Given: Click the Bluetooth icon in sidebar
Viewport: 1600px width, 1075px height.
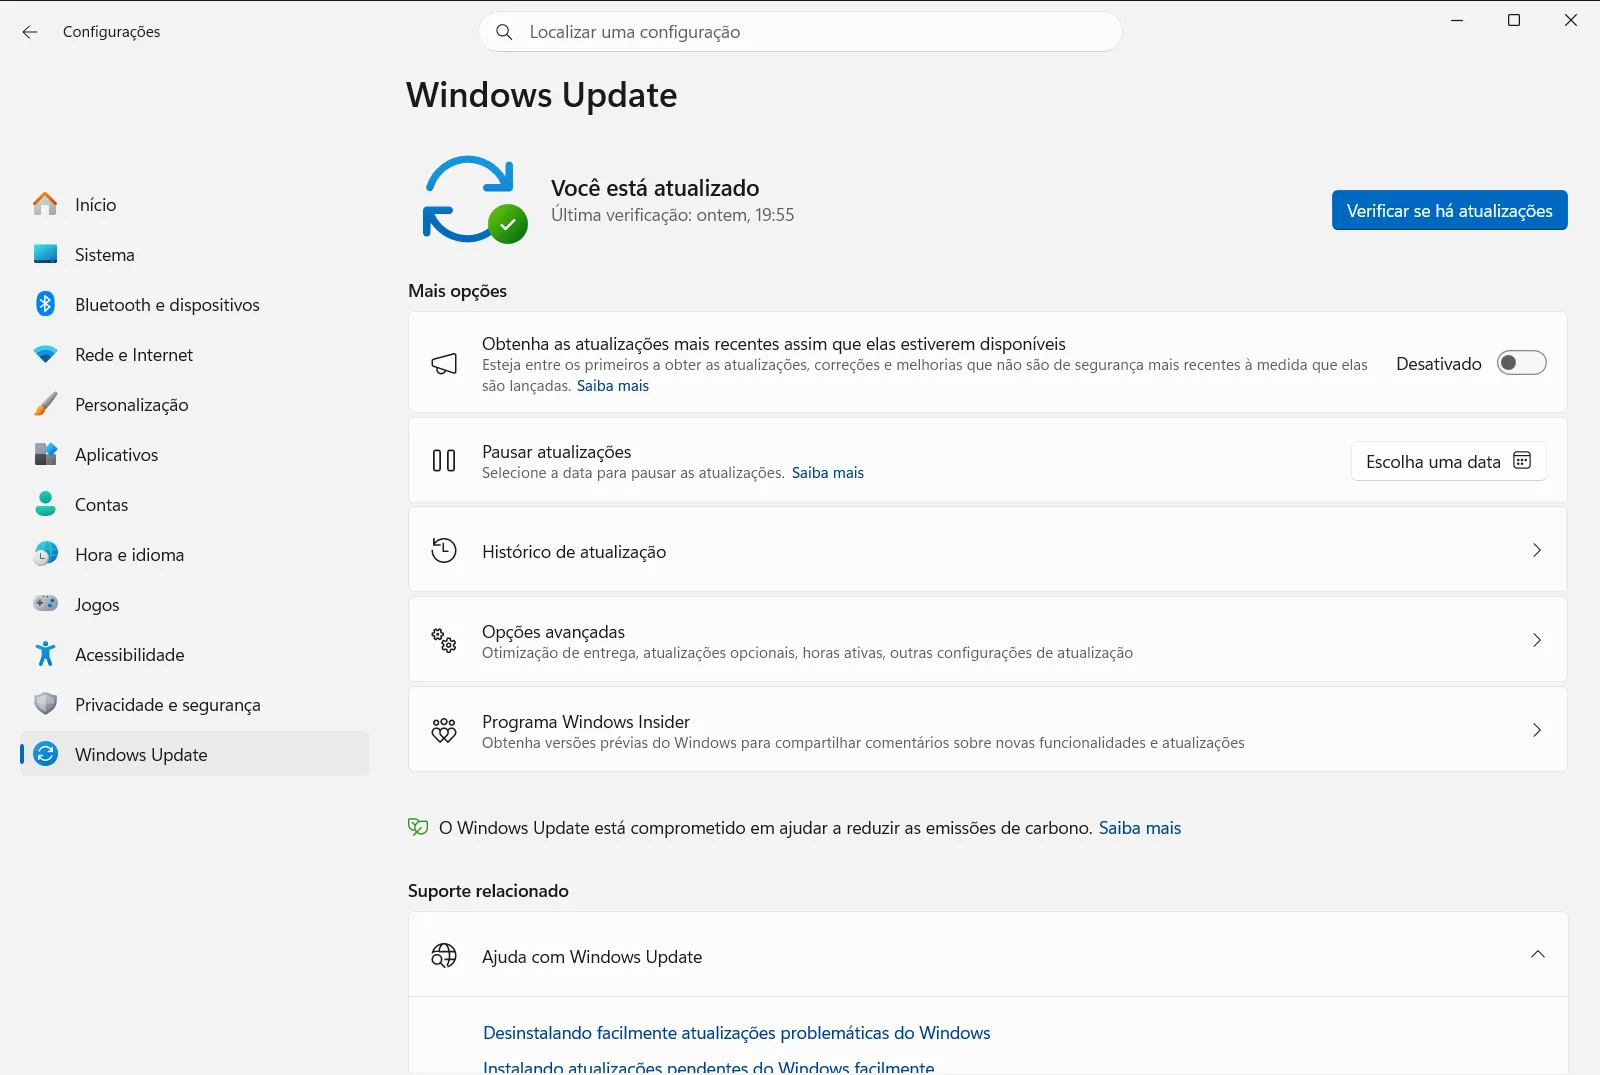Looking at the screenshot, I should [x=45, y=304].
